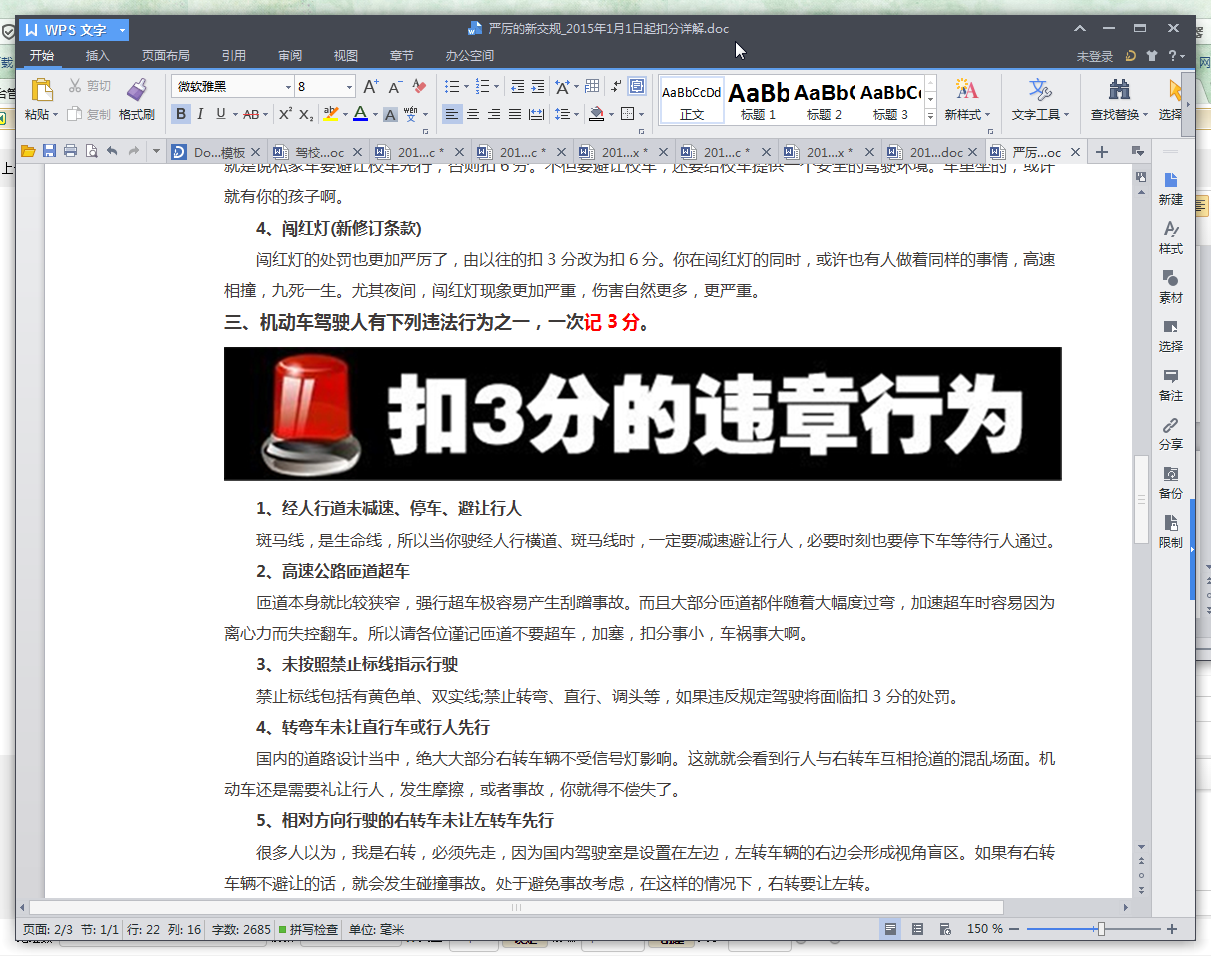Screen dimensions: 1211x956
Task: Click 素材 (Materials) in the right sidebar
Action: (x=1170, y=286)
